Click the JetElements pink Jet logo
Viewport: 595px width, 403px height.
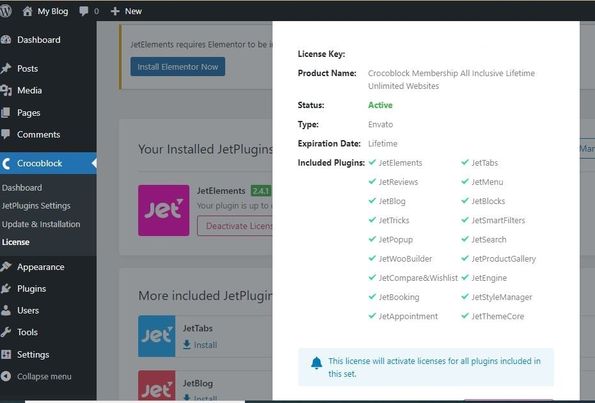pos(164,210)
